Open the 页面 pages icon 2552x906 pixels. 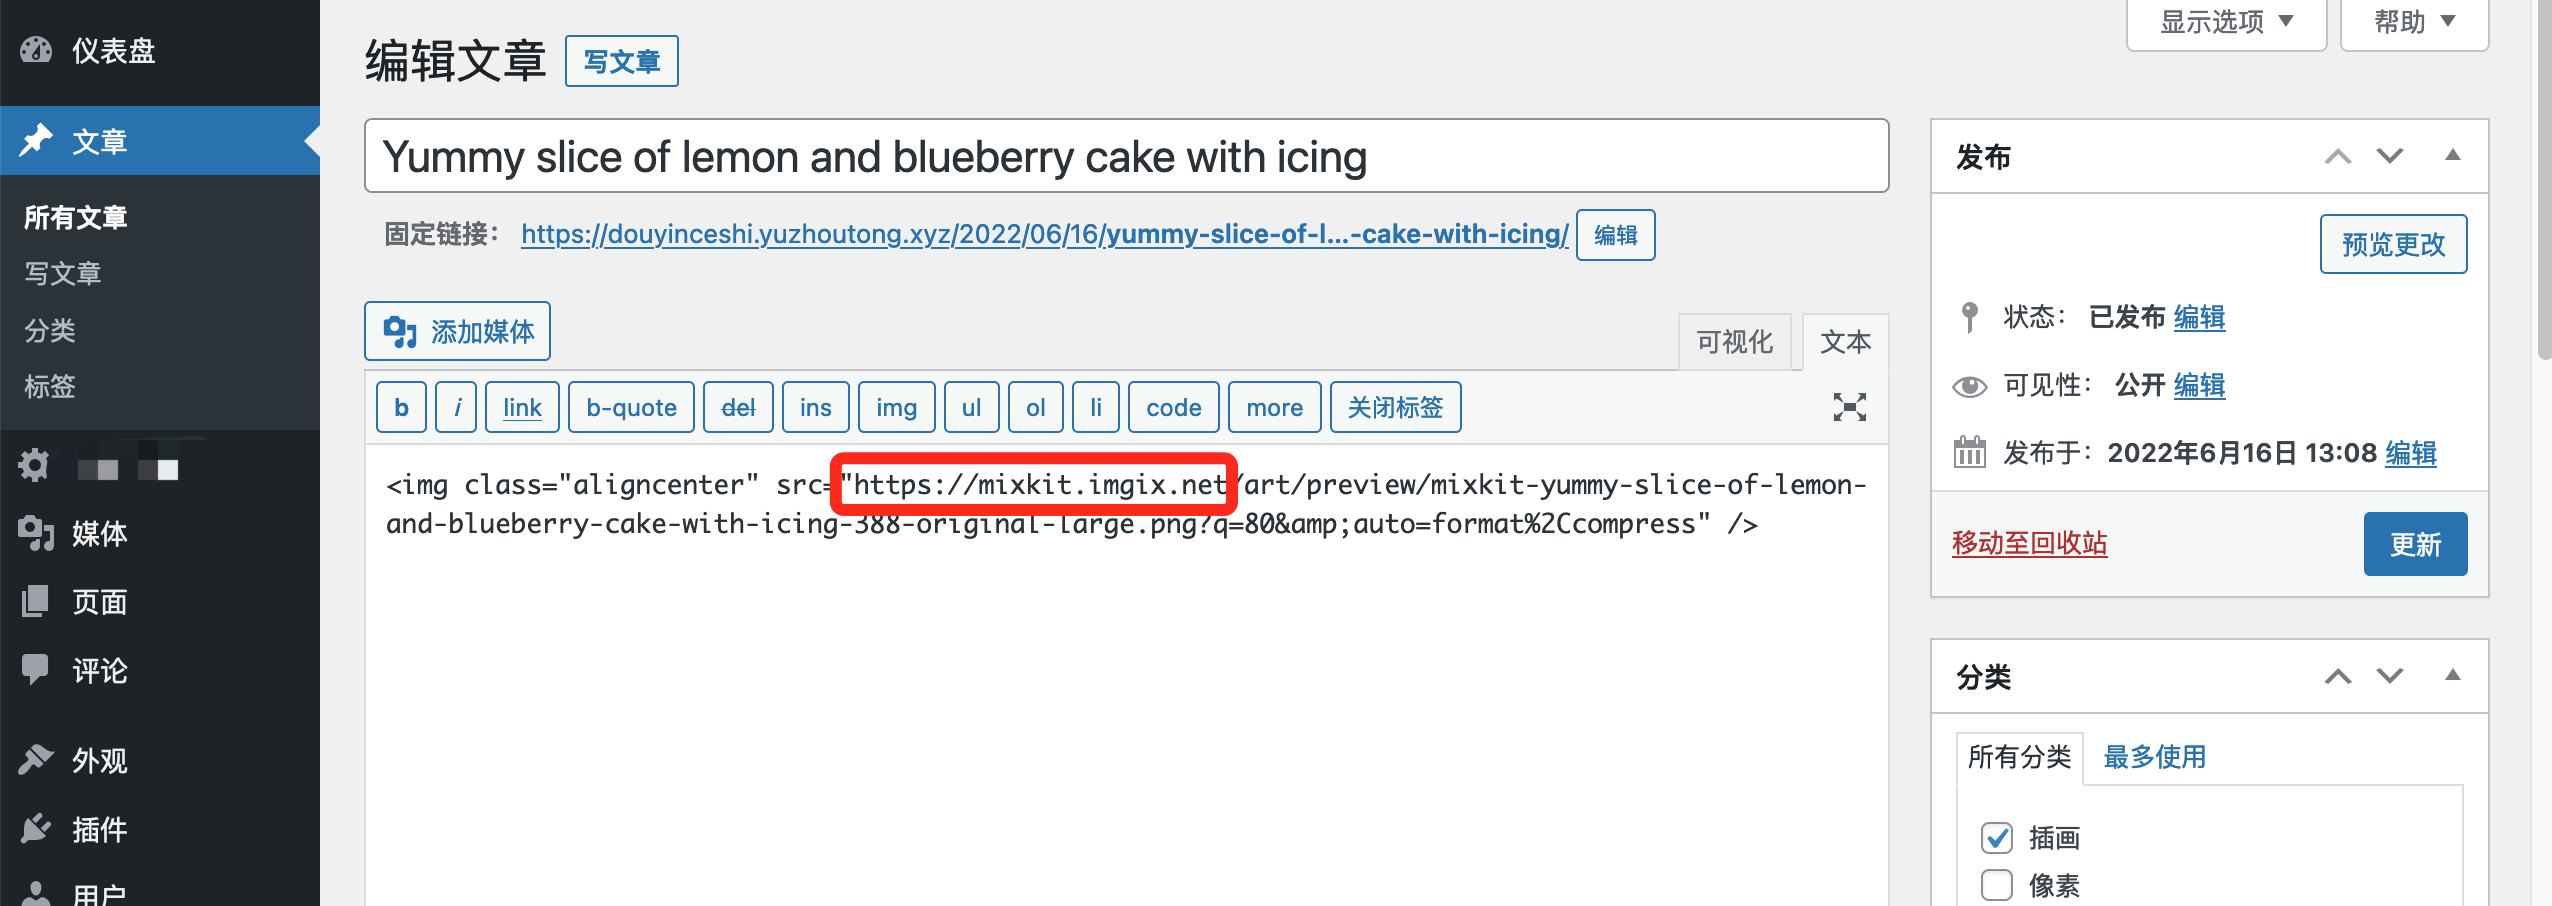tap(36, 601)
